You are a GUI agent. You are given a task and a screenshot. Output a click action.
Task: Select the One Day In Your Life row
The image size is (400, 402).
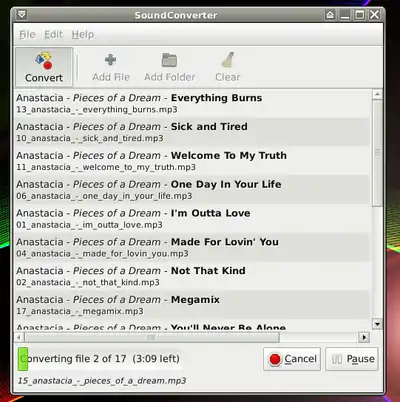coord(193,190)
